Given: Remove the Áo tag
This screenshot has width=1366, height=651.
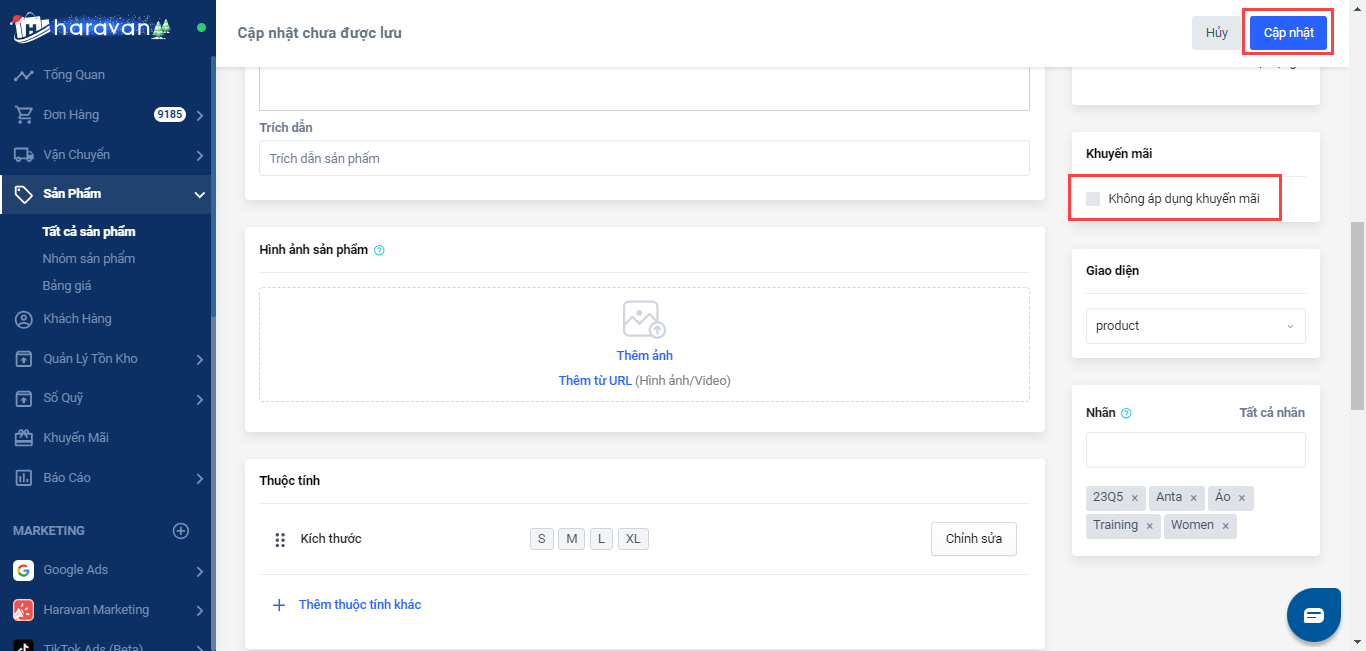Looking at the screenshot, I should [1242, 498].
